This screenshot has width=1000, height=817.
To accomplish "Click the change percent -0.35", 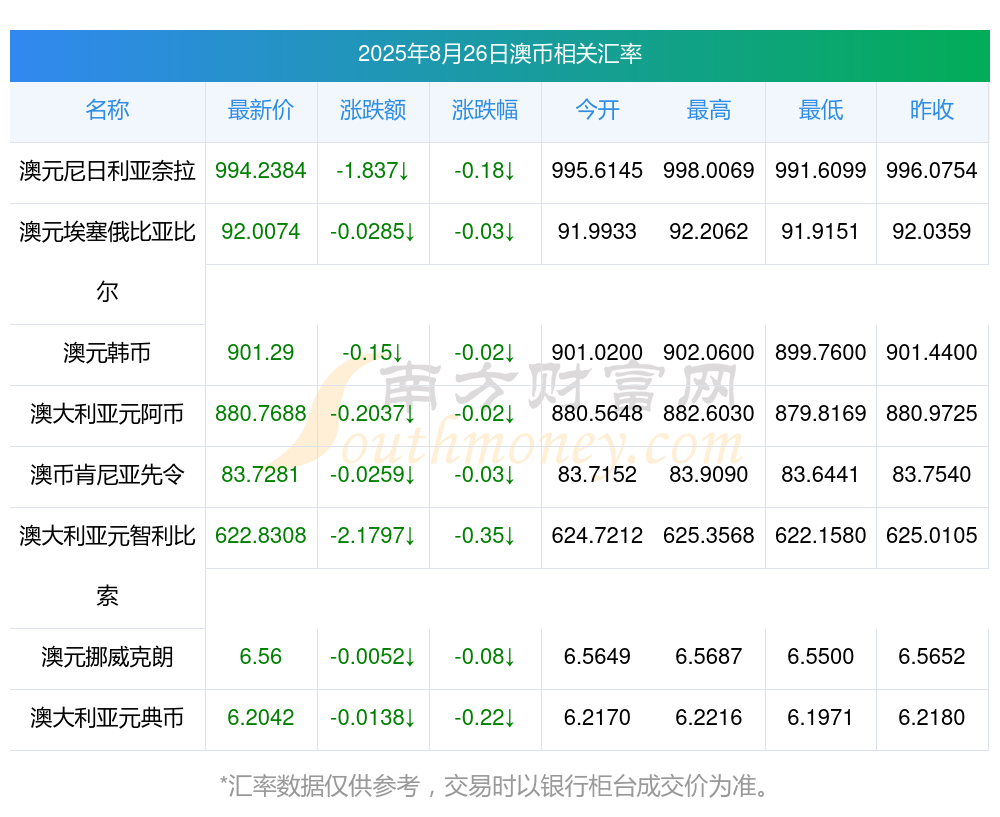I will (x=485, y=536).
